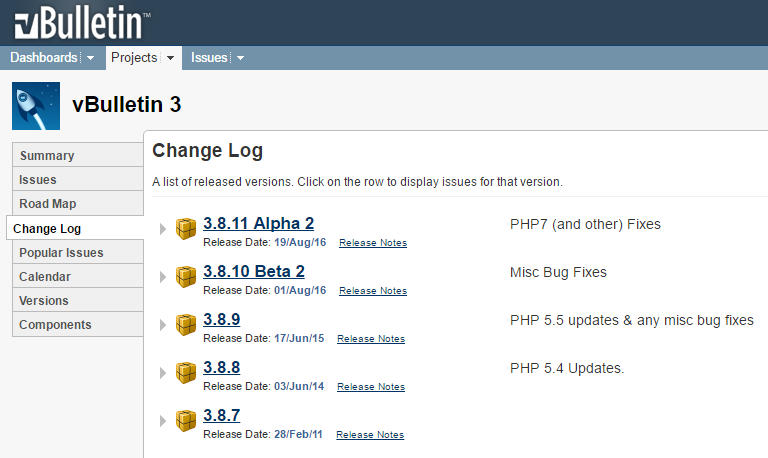View Release Notes for 3.8.11 Alpha 2
768x458 pixels.
(373, 242)
